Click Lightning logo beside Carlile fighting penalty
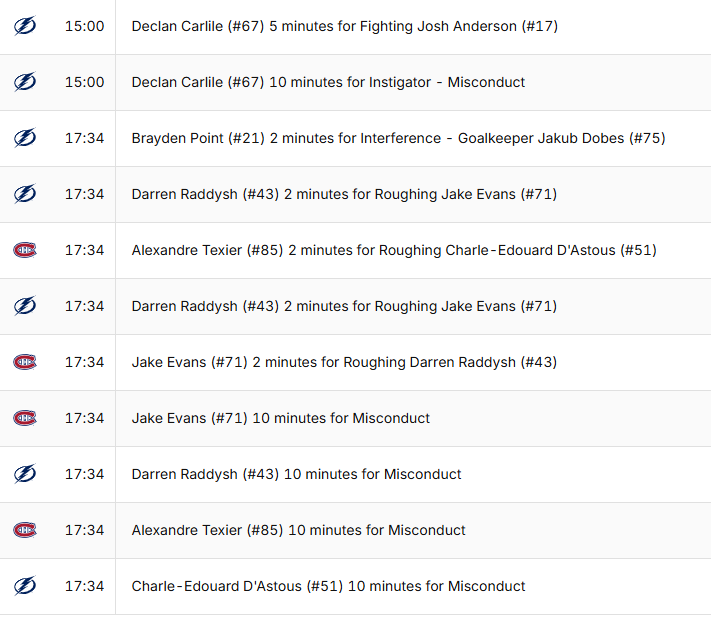 pos(25,26)
